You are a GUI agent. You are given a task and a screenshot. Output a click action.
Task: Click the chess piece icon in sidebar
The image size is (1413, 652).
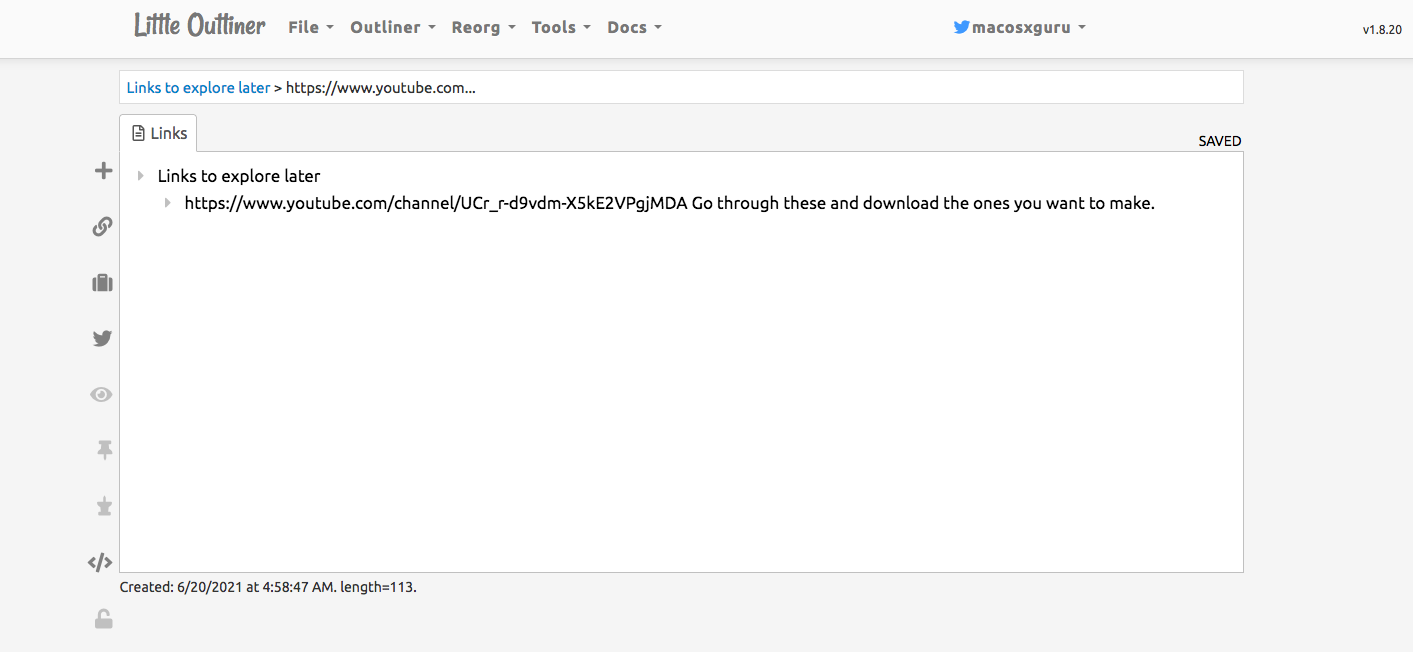click(x=103, y=507)
